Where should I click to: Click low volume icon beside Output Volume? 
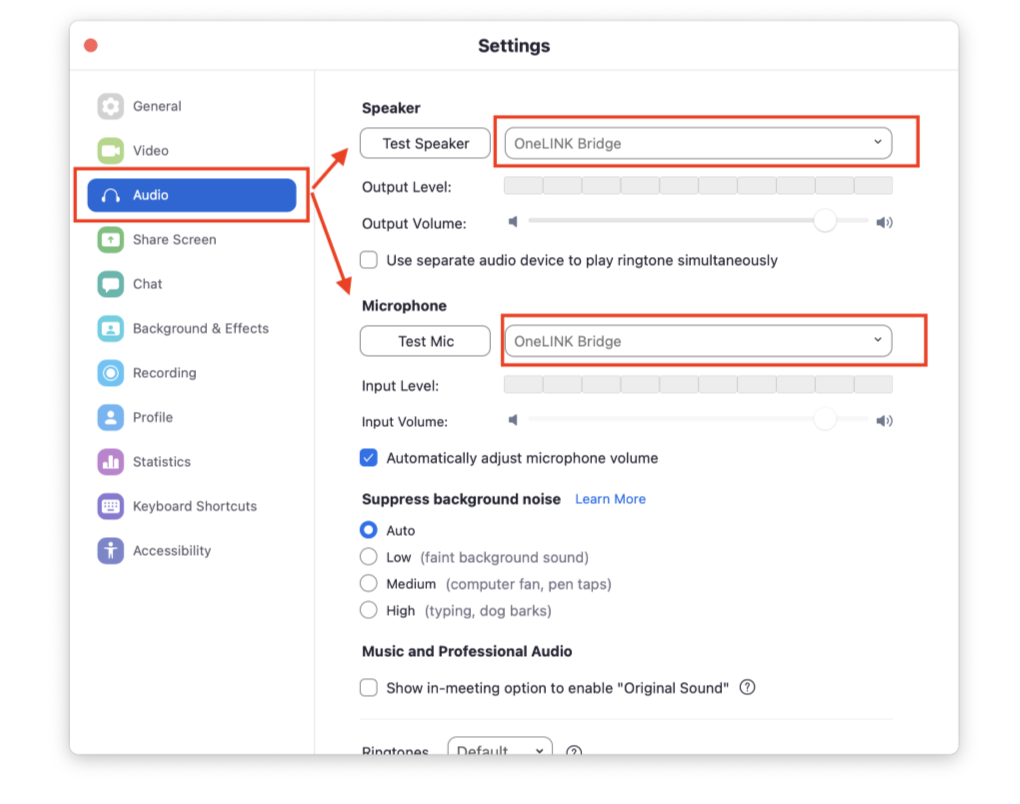click(x=513, y=222)
